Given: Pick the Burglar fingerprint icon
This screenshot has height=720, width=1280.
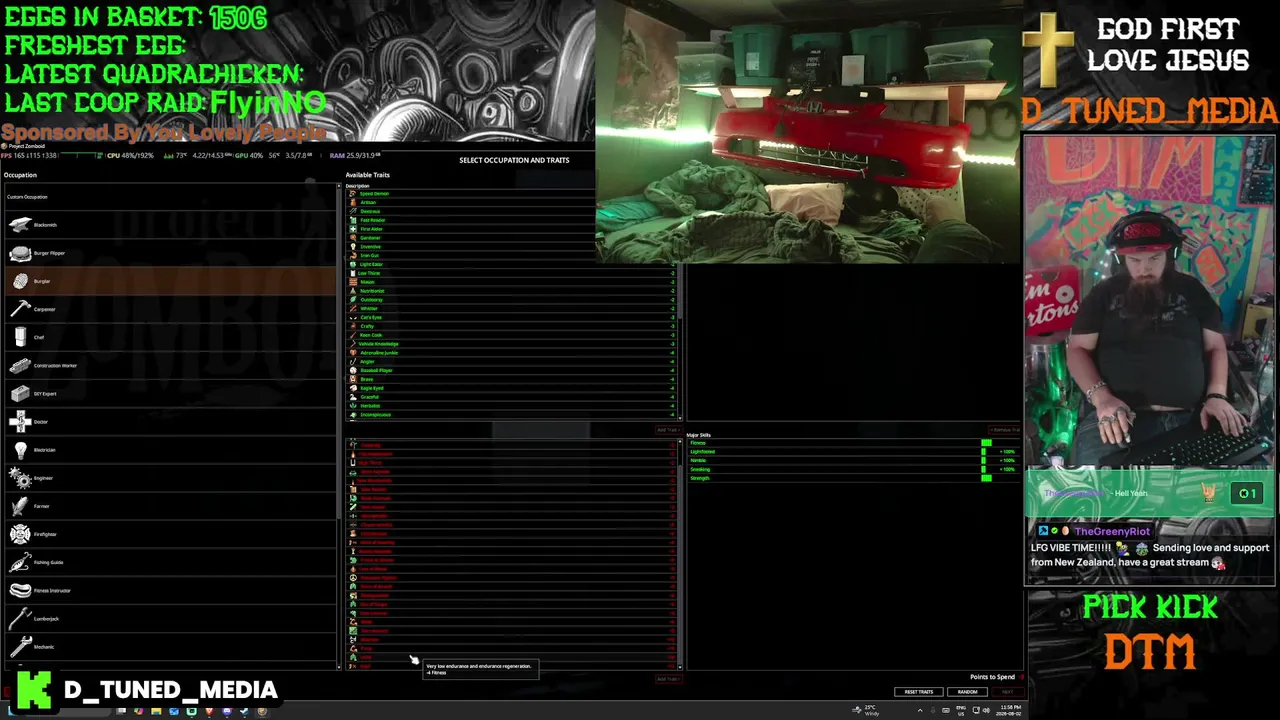Looking at the screenshot, I should [20, 281].
